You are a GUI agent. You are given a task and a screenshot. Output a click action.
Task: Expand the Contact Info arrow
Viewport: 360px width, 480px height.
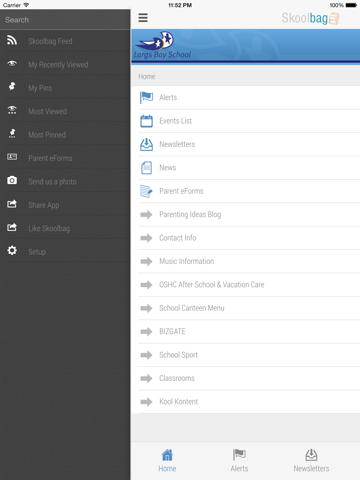point(146,238)
